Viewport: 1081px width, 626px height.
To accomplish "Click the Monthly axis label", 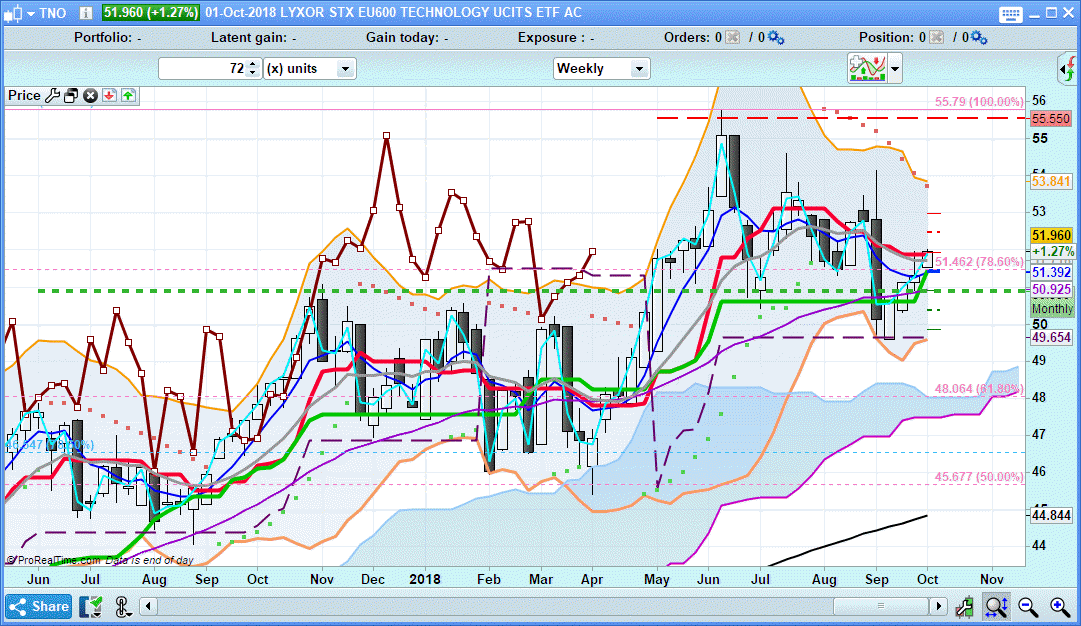I will click(x=1052, y=308).
